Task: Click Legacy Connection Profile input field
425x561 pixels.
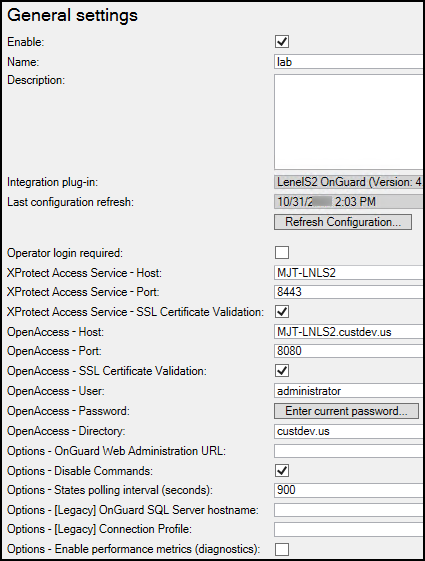Action: click(349, 529)
